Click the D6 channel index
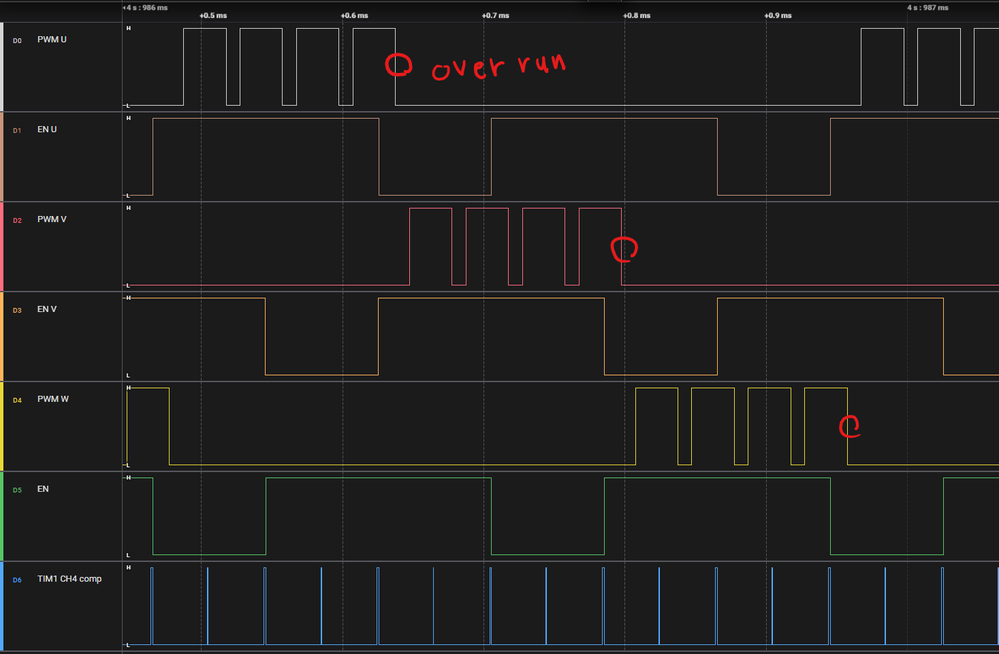The height and width of the screenshot is (654, 999). [17, 580]
